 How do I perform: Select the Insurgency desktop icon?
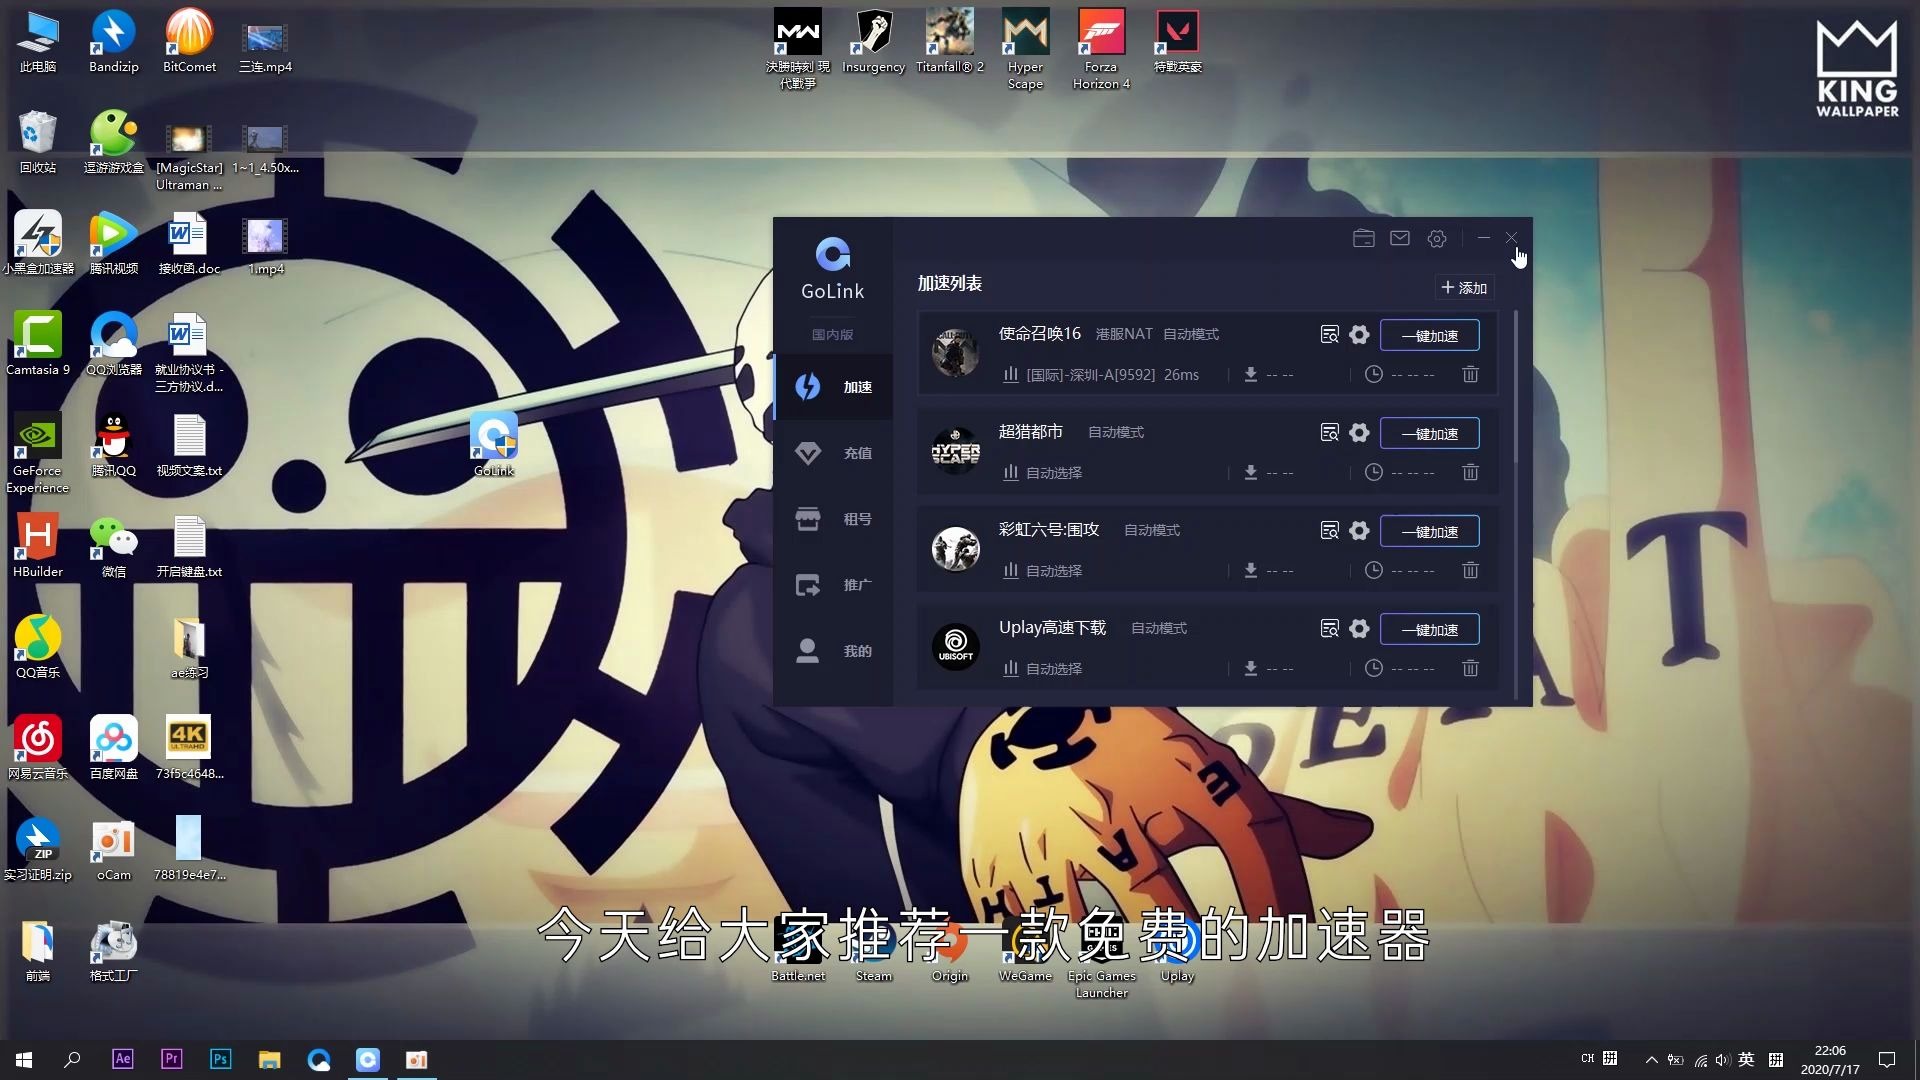(873, 42)
